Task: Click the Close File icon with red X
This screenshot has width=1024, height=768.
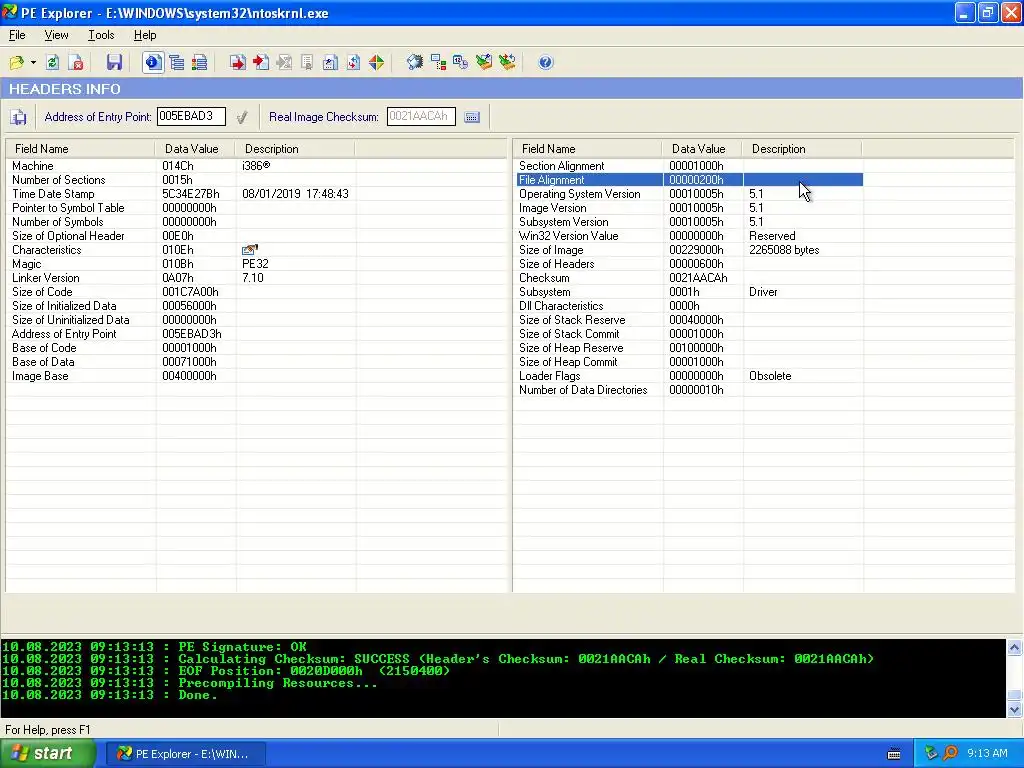Action: pos(76,63)
